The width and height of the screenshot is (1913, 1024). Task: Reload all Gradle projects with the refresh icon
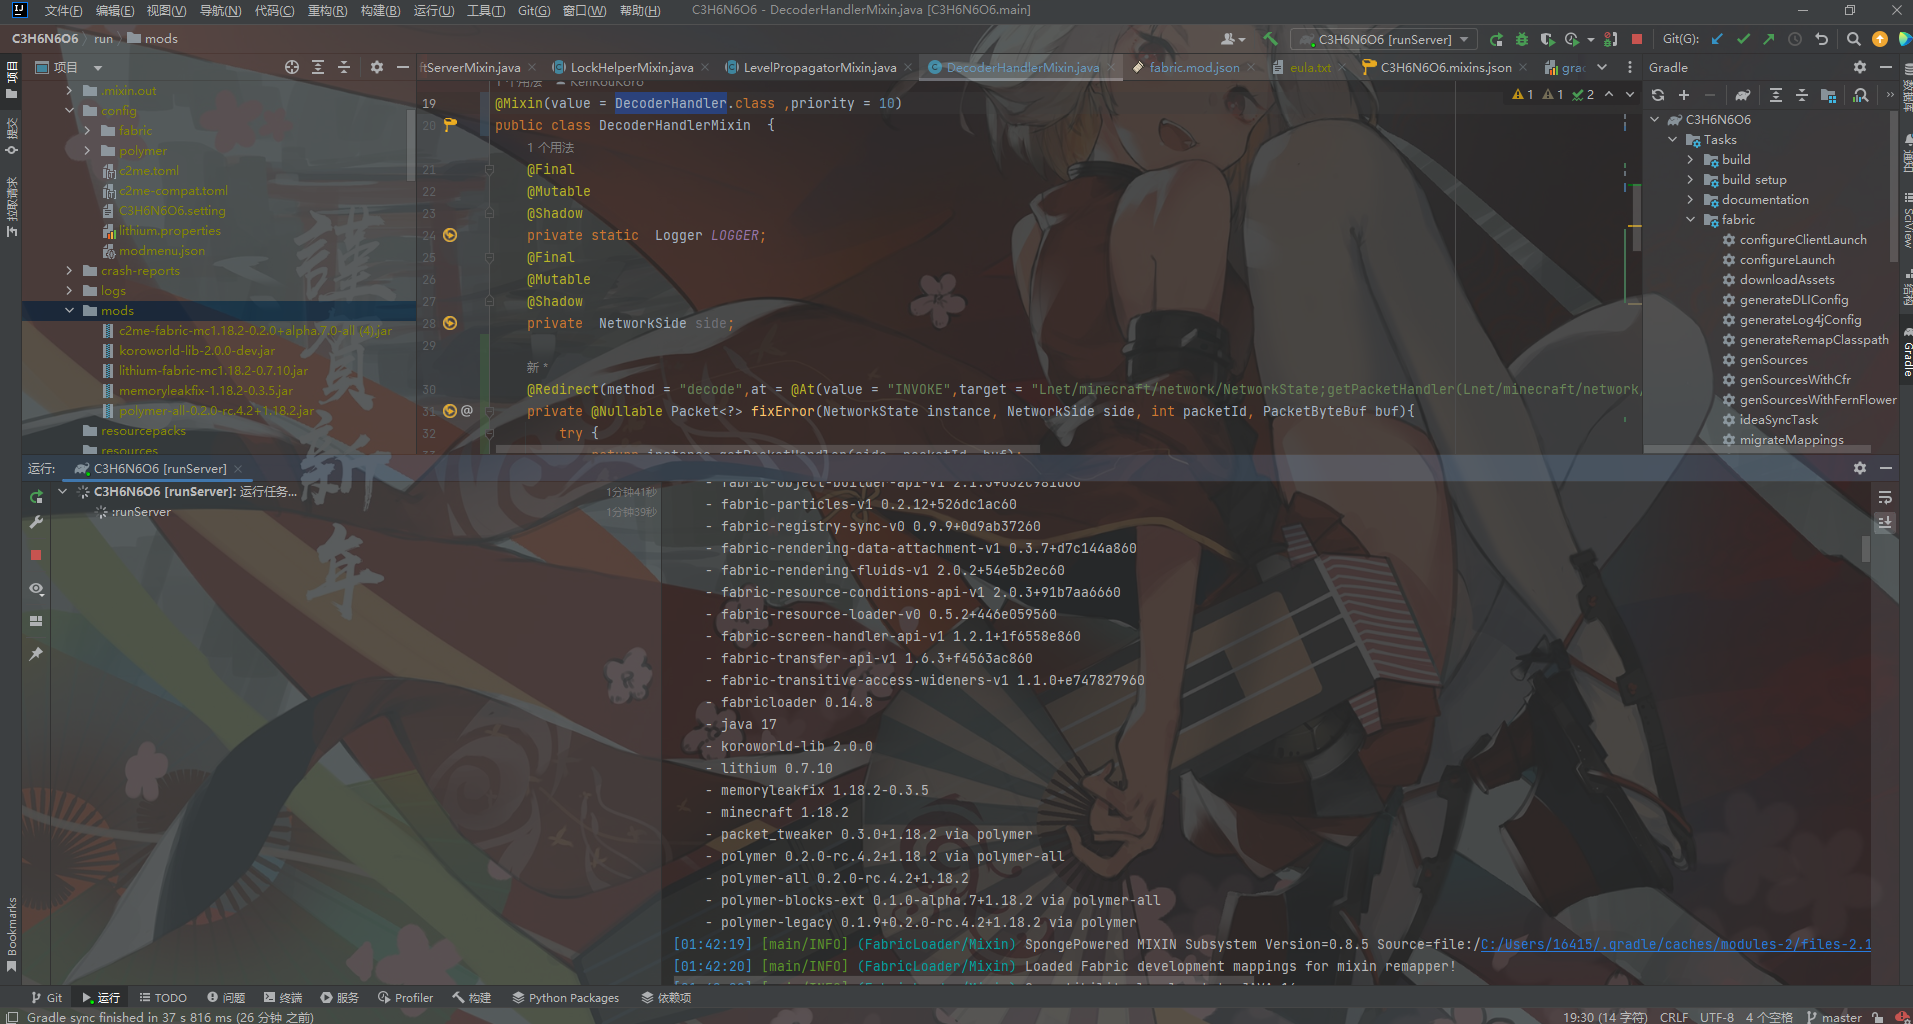pos(1658,95)
